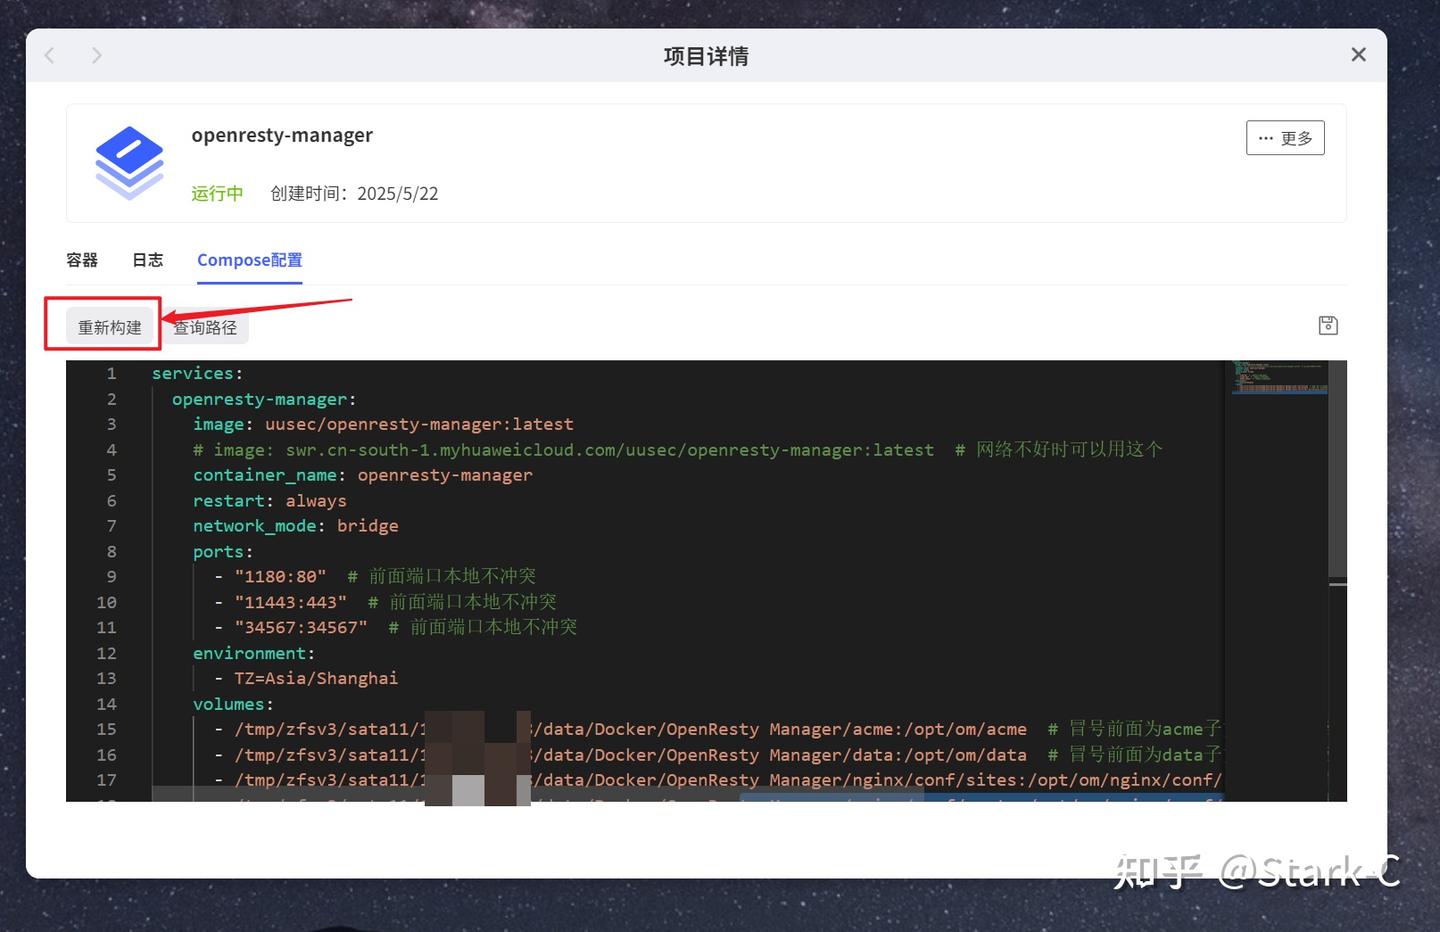Navigate forward with the right chevron arrow
Image resolution: width=1440 pixels, height=932 pixels.
click(x=96, y=55)
